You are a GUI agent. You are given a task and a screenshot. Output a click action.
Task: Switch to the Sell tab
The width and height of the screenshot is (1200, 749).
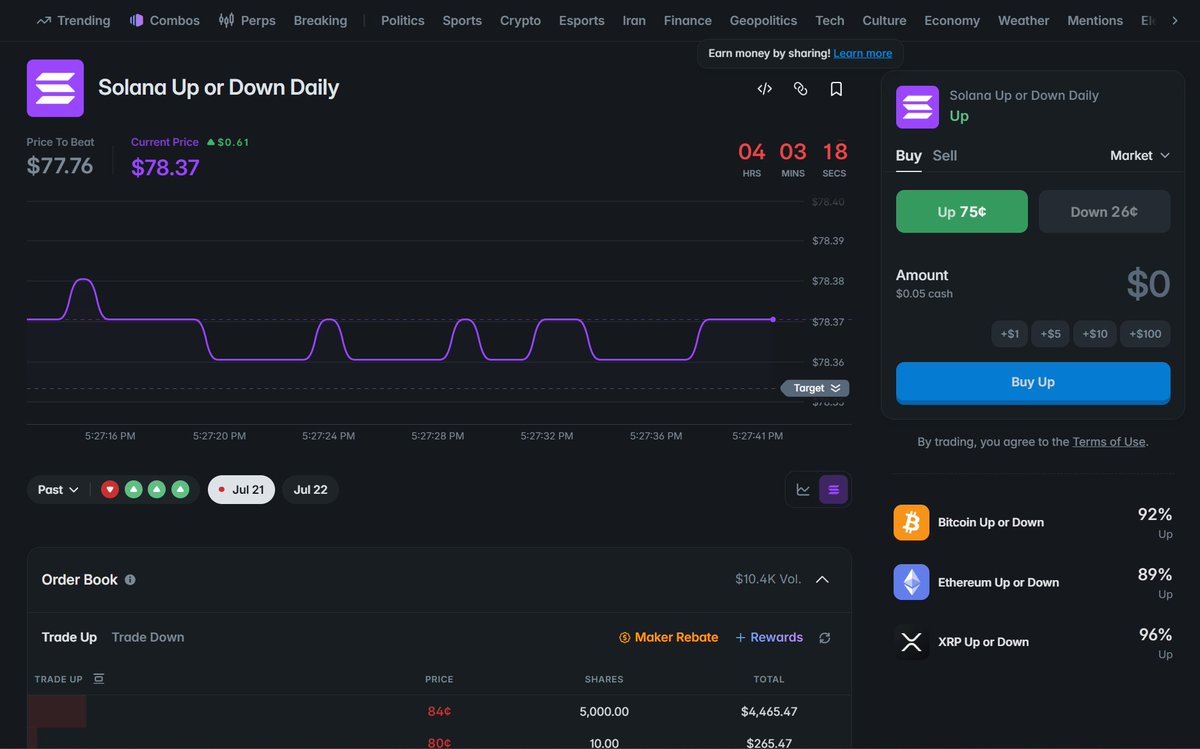click(x=945, y=155)
